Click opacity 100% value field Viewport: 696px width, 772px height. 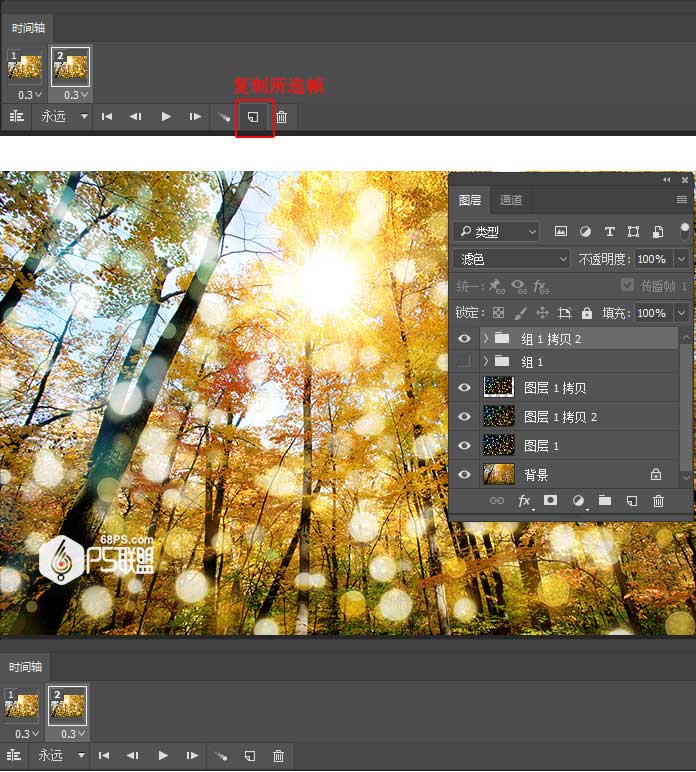[x=652, y=259]
